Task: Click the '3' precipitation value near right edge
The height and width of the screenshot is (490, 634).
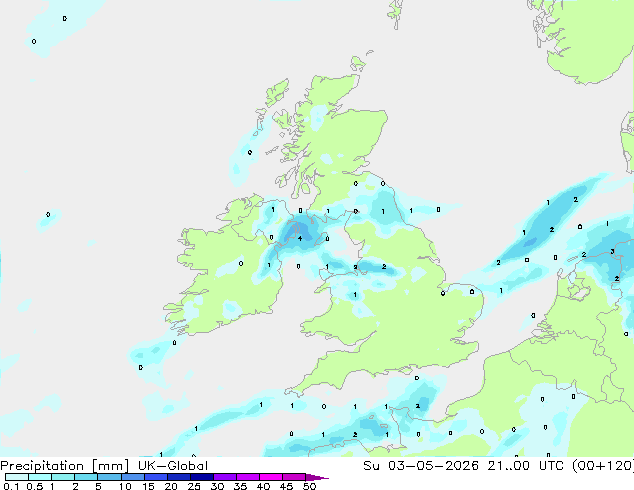Action: 613,251
